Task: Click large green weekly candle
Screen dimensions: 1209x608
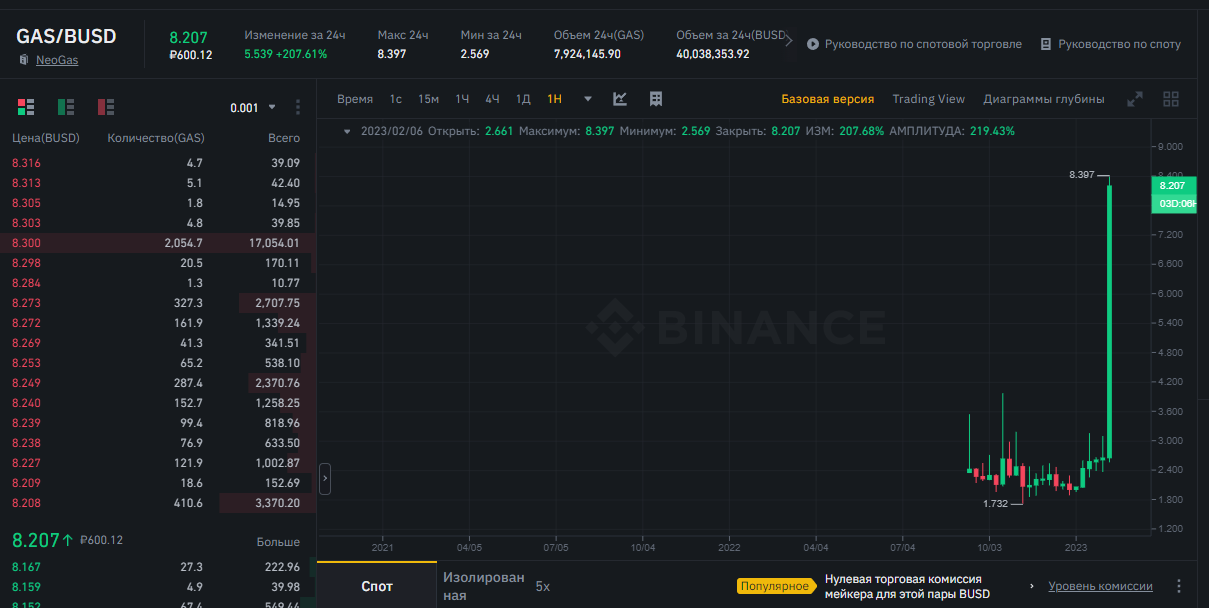Action: click(1110, 322)
